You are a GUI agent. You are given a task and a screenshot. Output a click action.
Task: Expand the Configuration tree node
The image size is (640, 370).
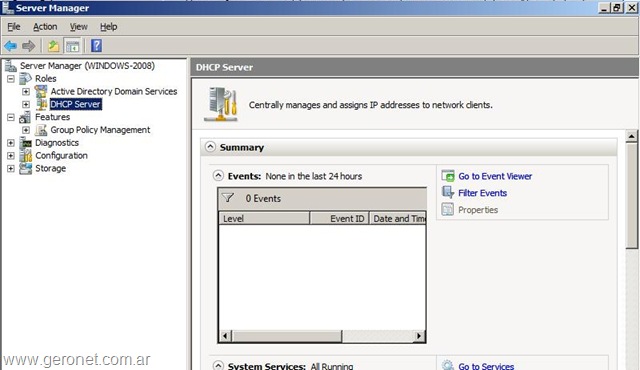(x=11, y=156)
